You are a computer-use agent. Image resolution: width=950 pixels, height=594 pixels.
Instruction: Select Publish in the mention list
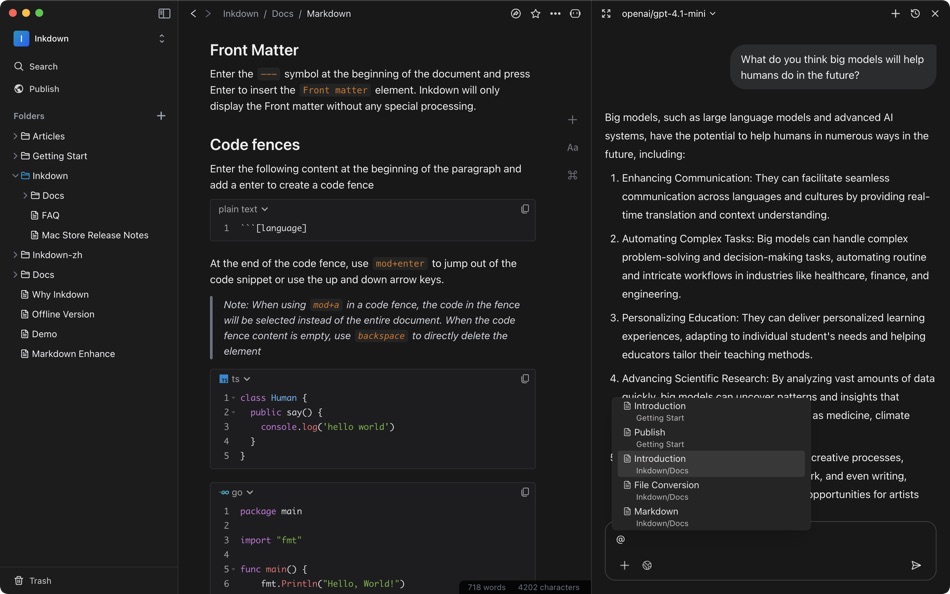click(x=711, y=438)
